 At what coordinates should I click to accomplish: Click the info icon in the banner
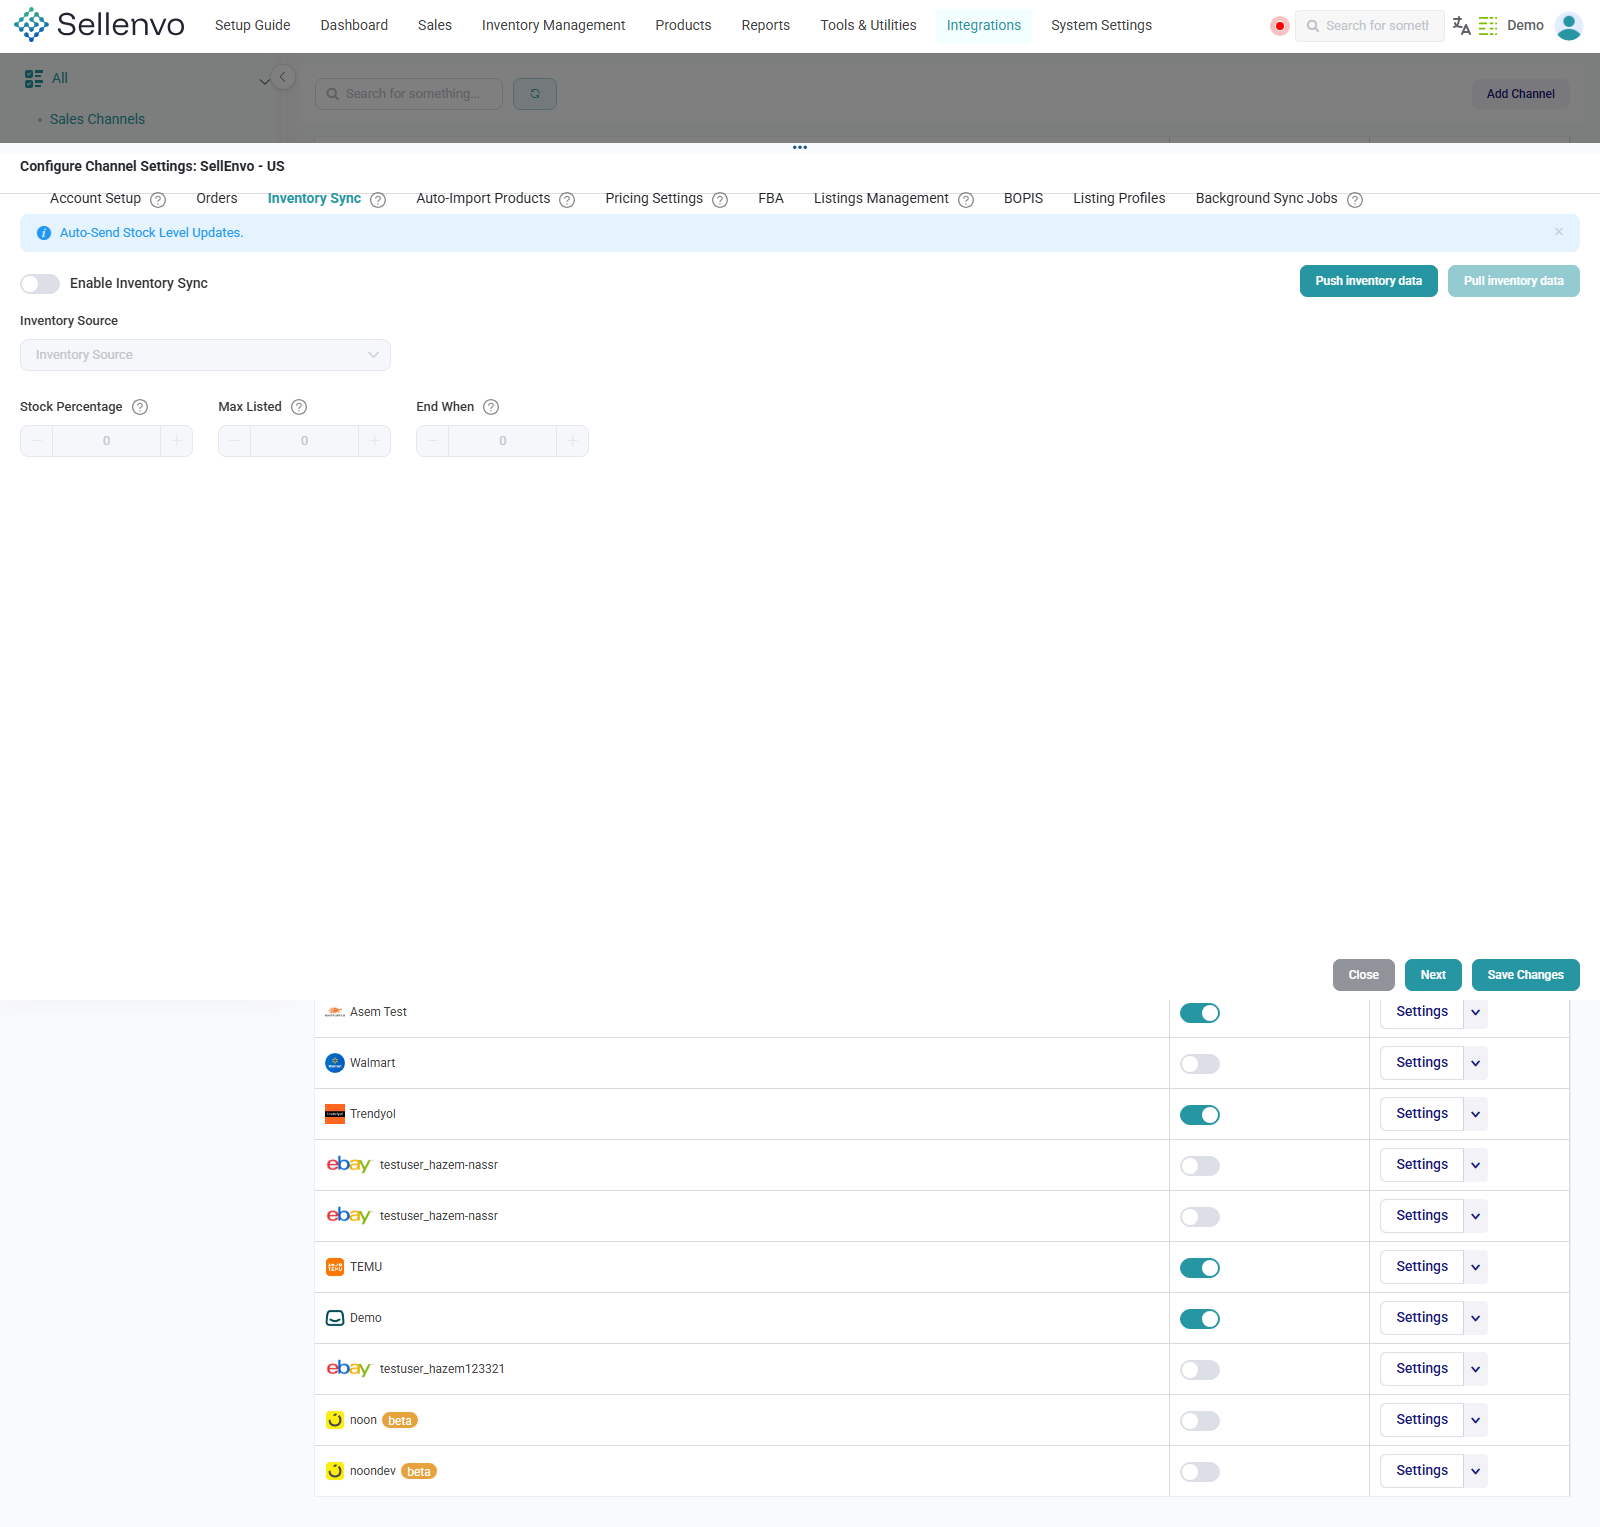(x=44, y=233)
